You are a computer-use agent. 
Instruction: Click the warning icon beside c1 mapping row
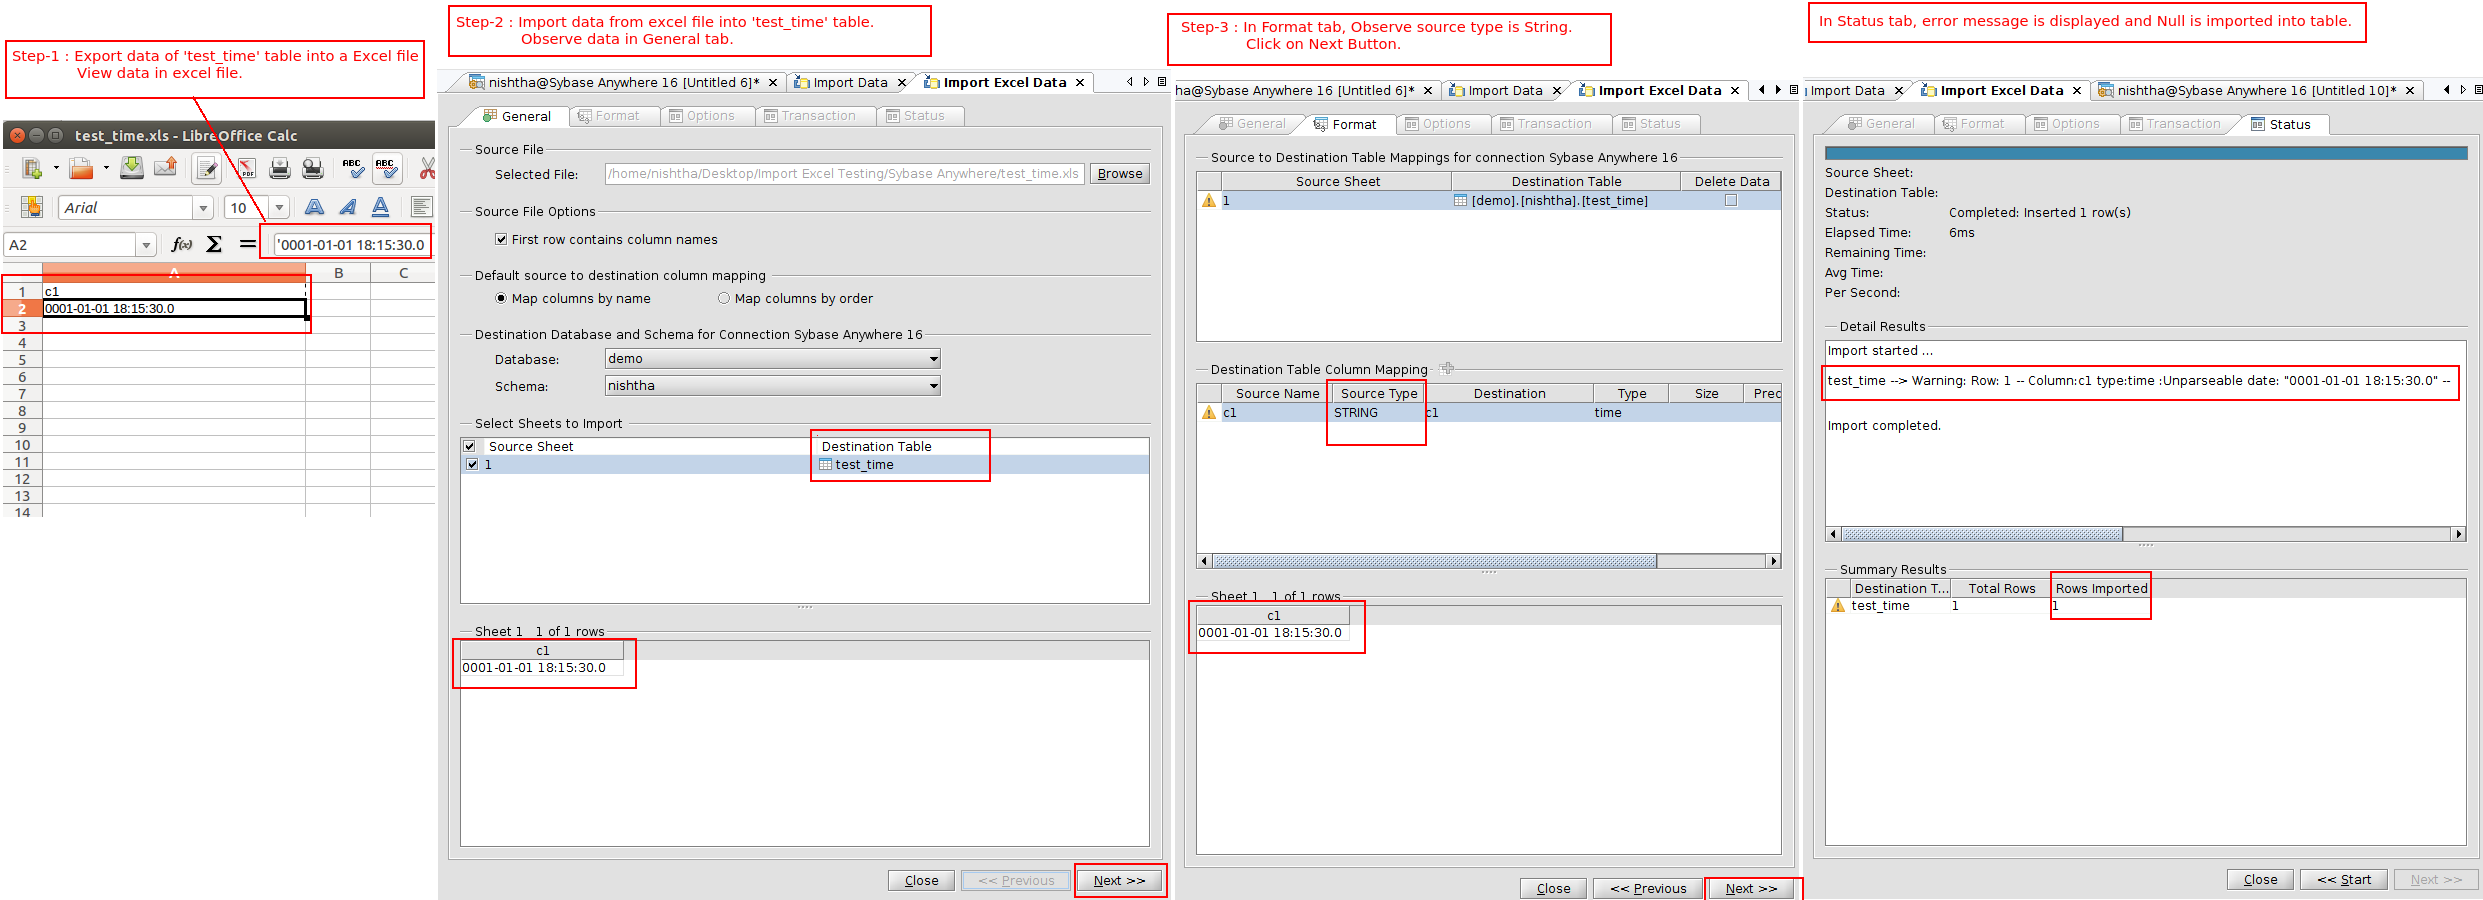tap(1209, 412)
